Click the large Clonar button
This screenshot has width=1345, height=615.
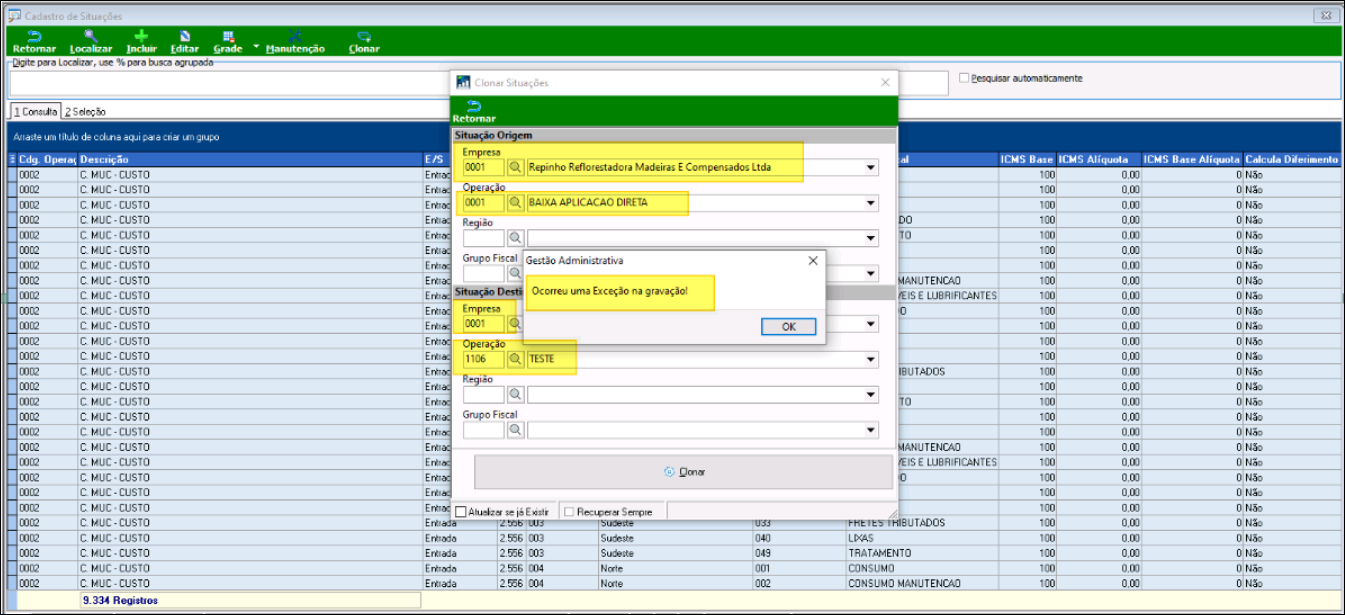point(683,472)
